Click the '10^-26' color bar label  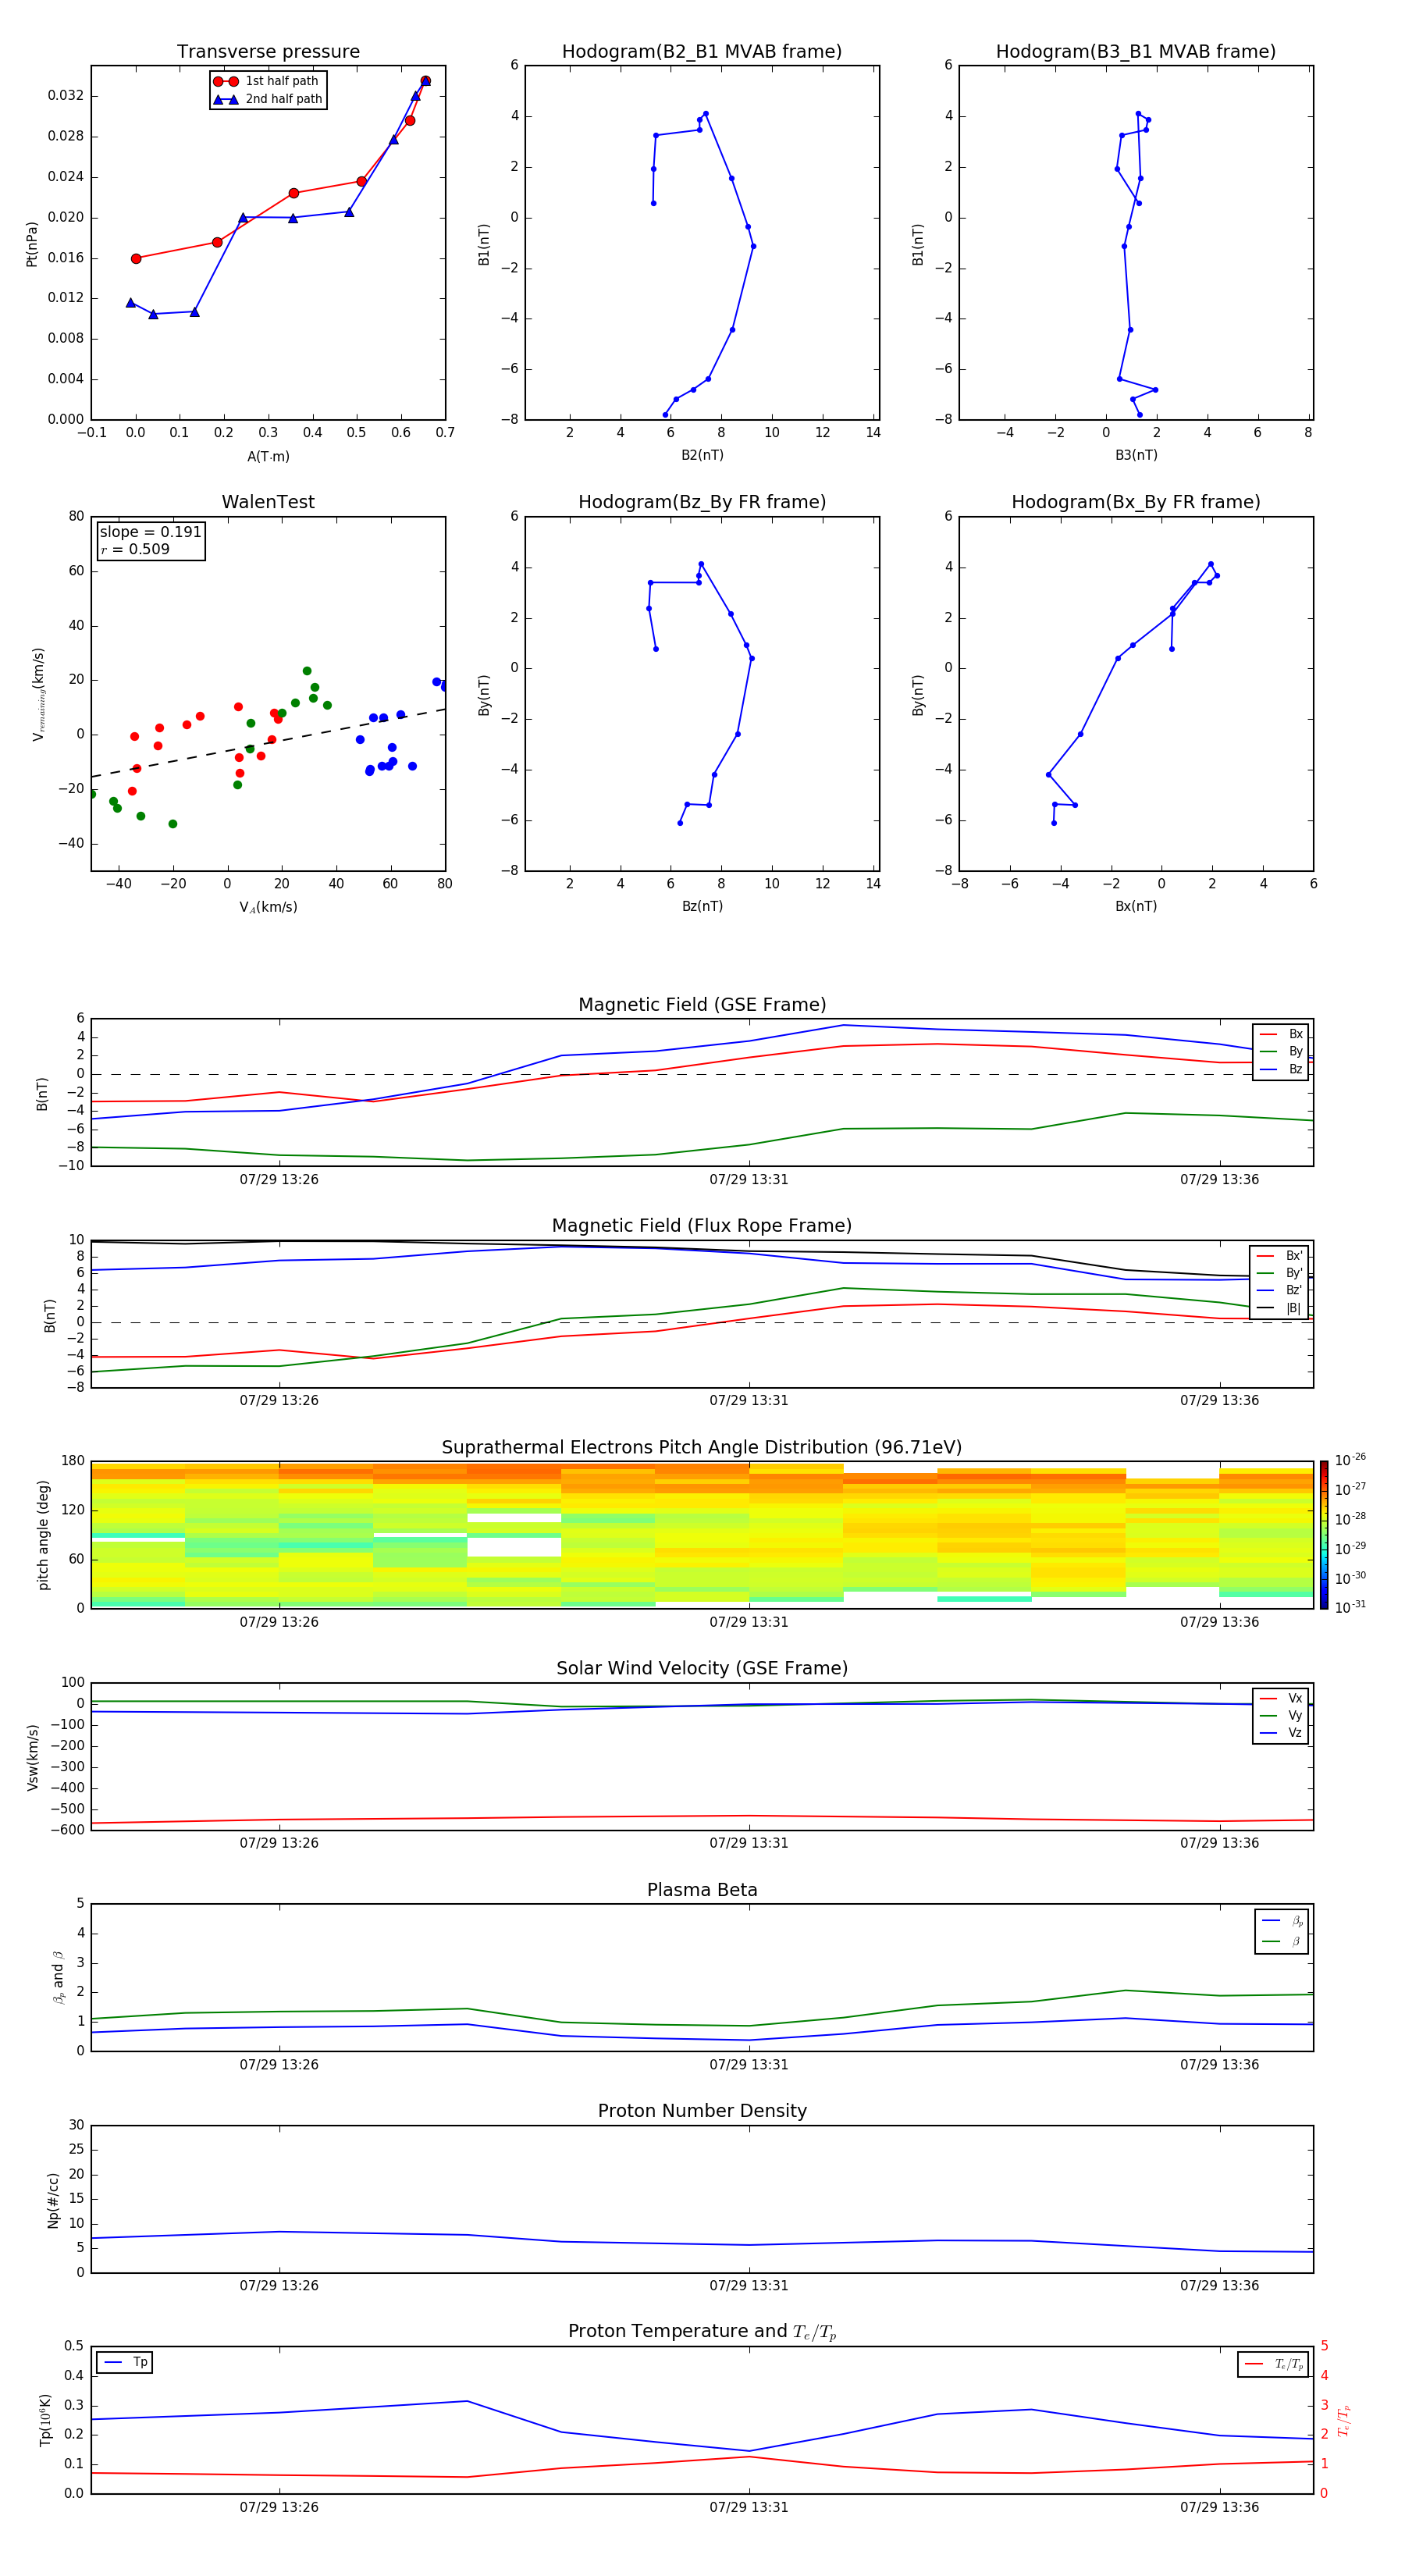click(x=1349, y=1459)
